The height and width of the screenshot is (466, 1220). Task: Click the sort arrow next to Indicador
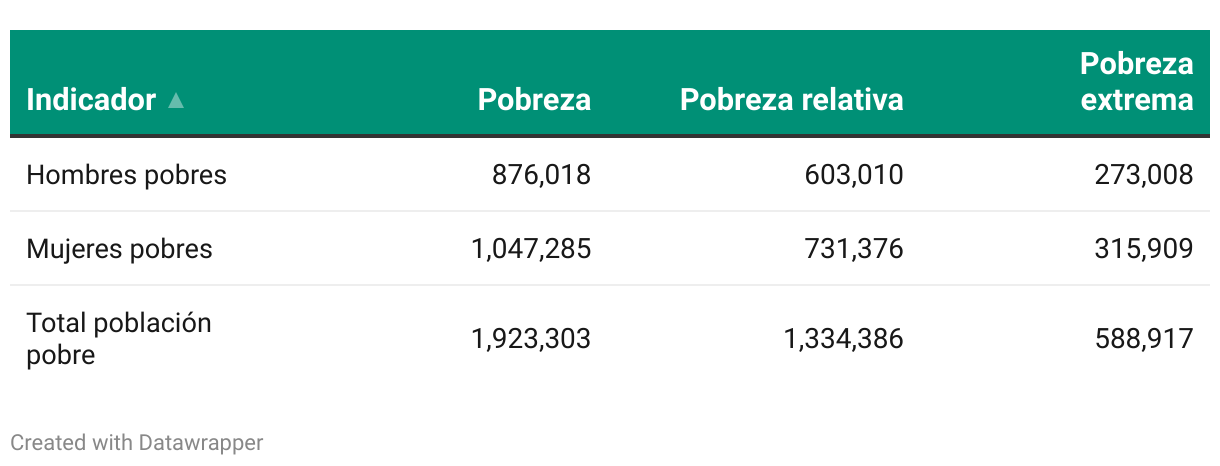pyautogui.click(x=176, y=100)
